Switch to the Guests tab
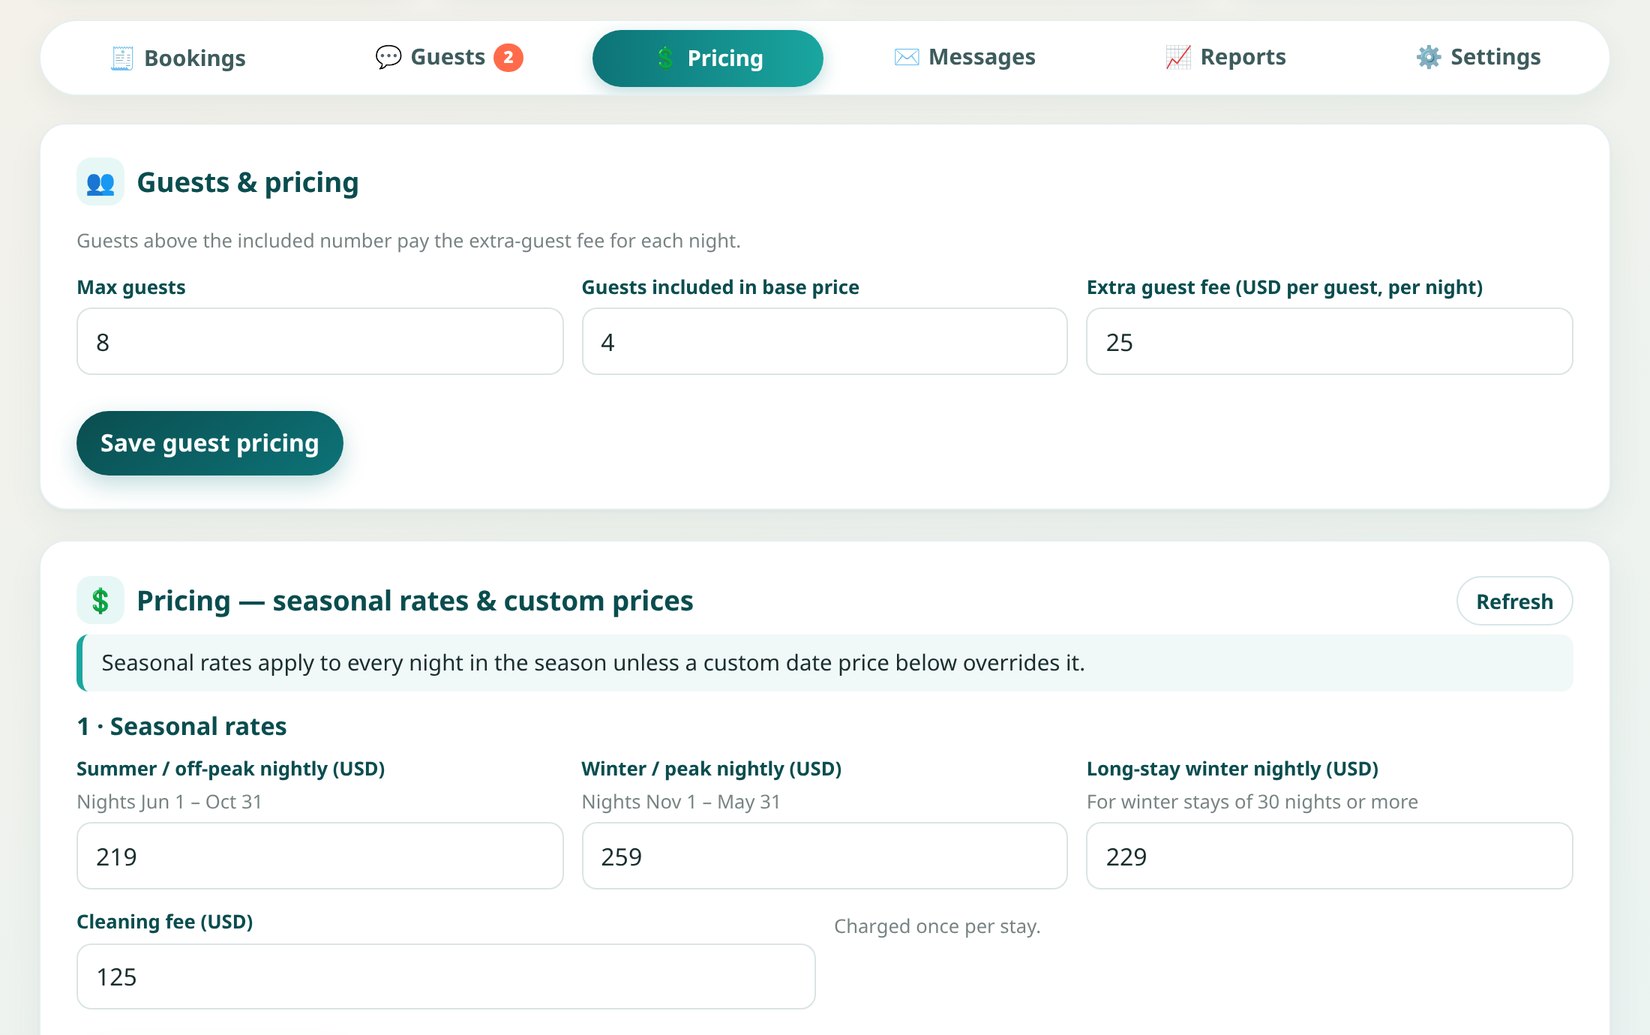This screenshot has width=1650, height=1035. 448,58
